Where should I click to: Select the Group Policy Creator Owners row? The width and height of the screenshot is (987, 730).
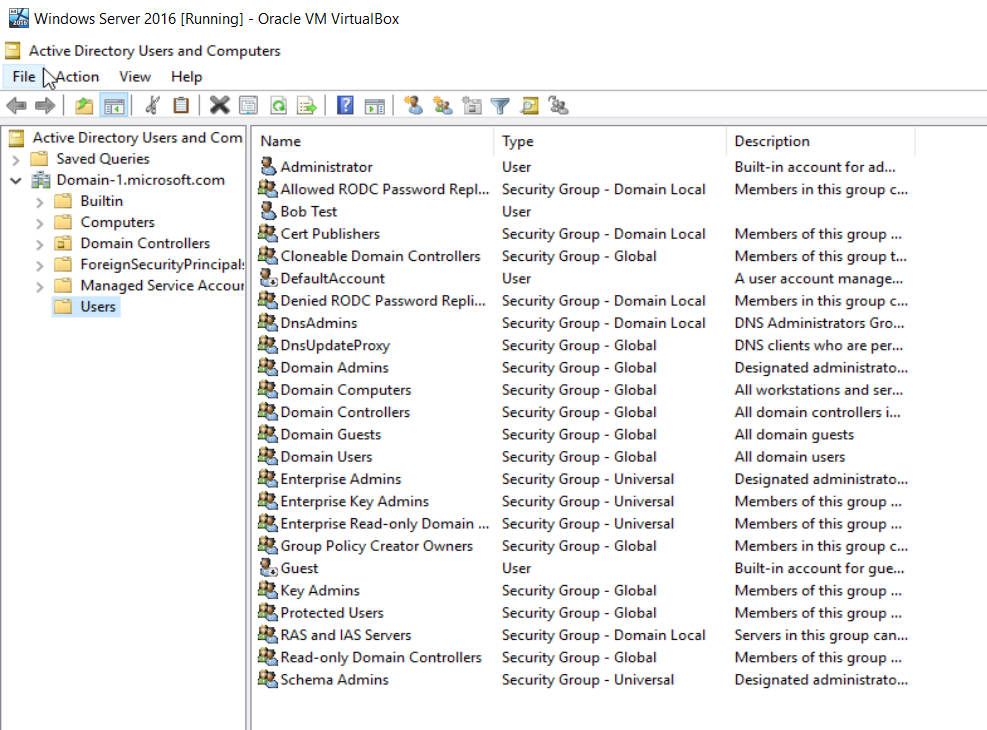[582, 546]
